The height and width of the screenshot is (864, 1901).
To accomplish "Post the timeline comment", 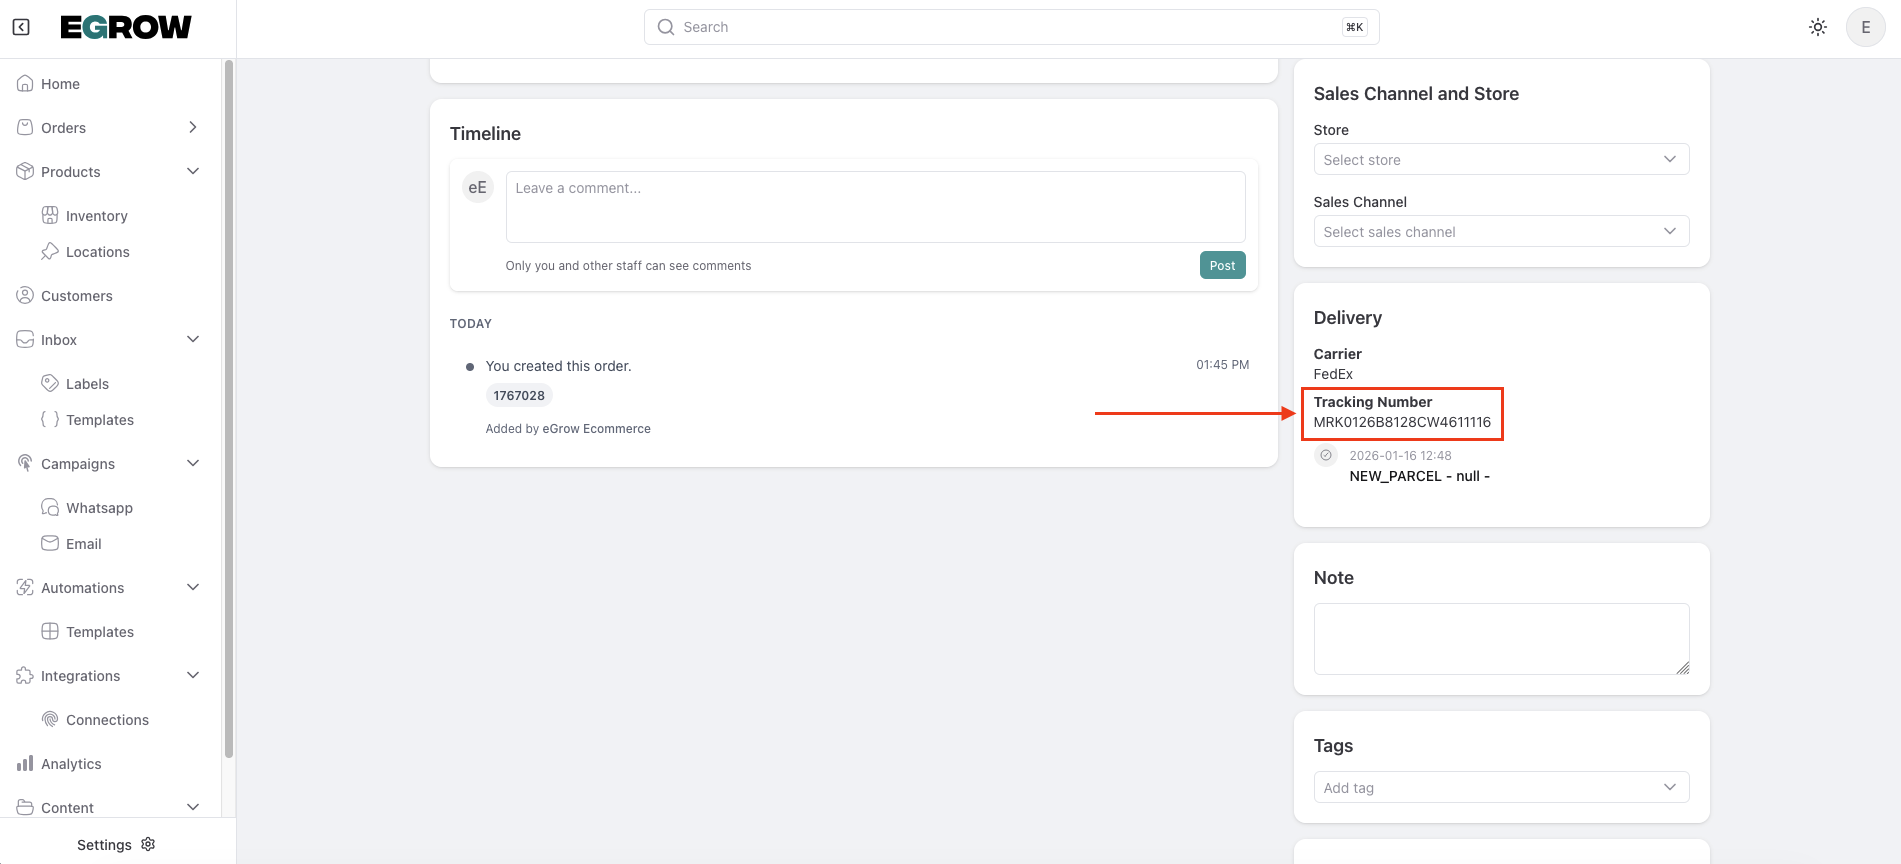I will click(x=1222, y=265).
